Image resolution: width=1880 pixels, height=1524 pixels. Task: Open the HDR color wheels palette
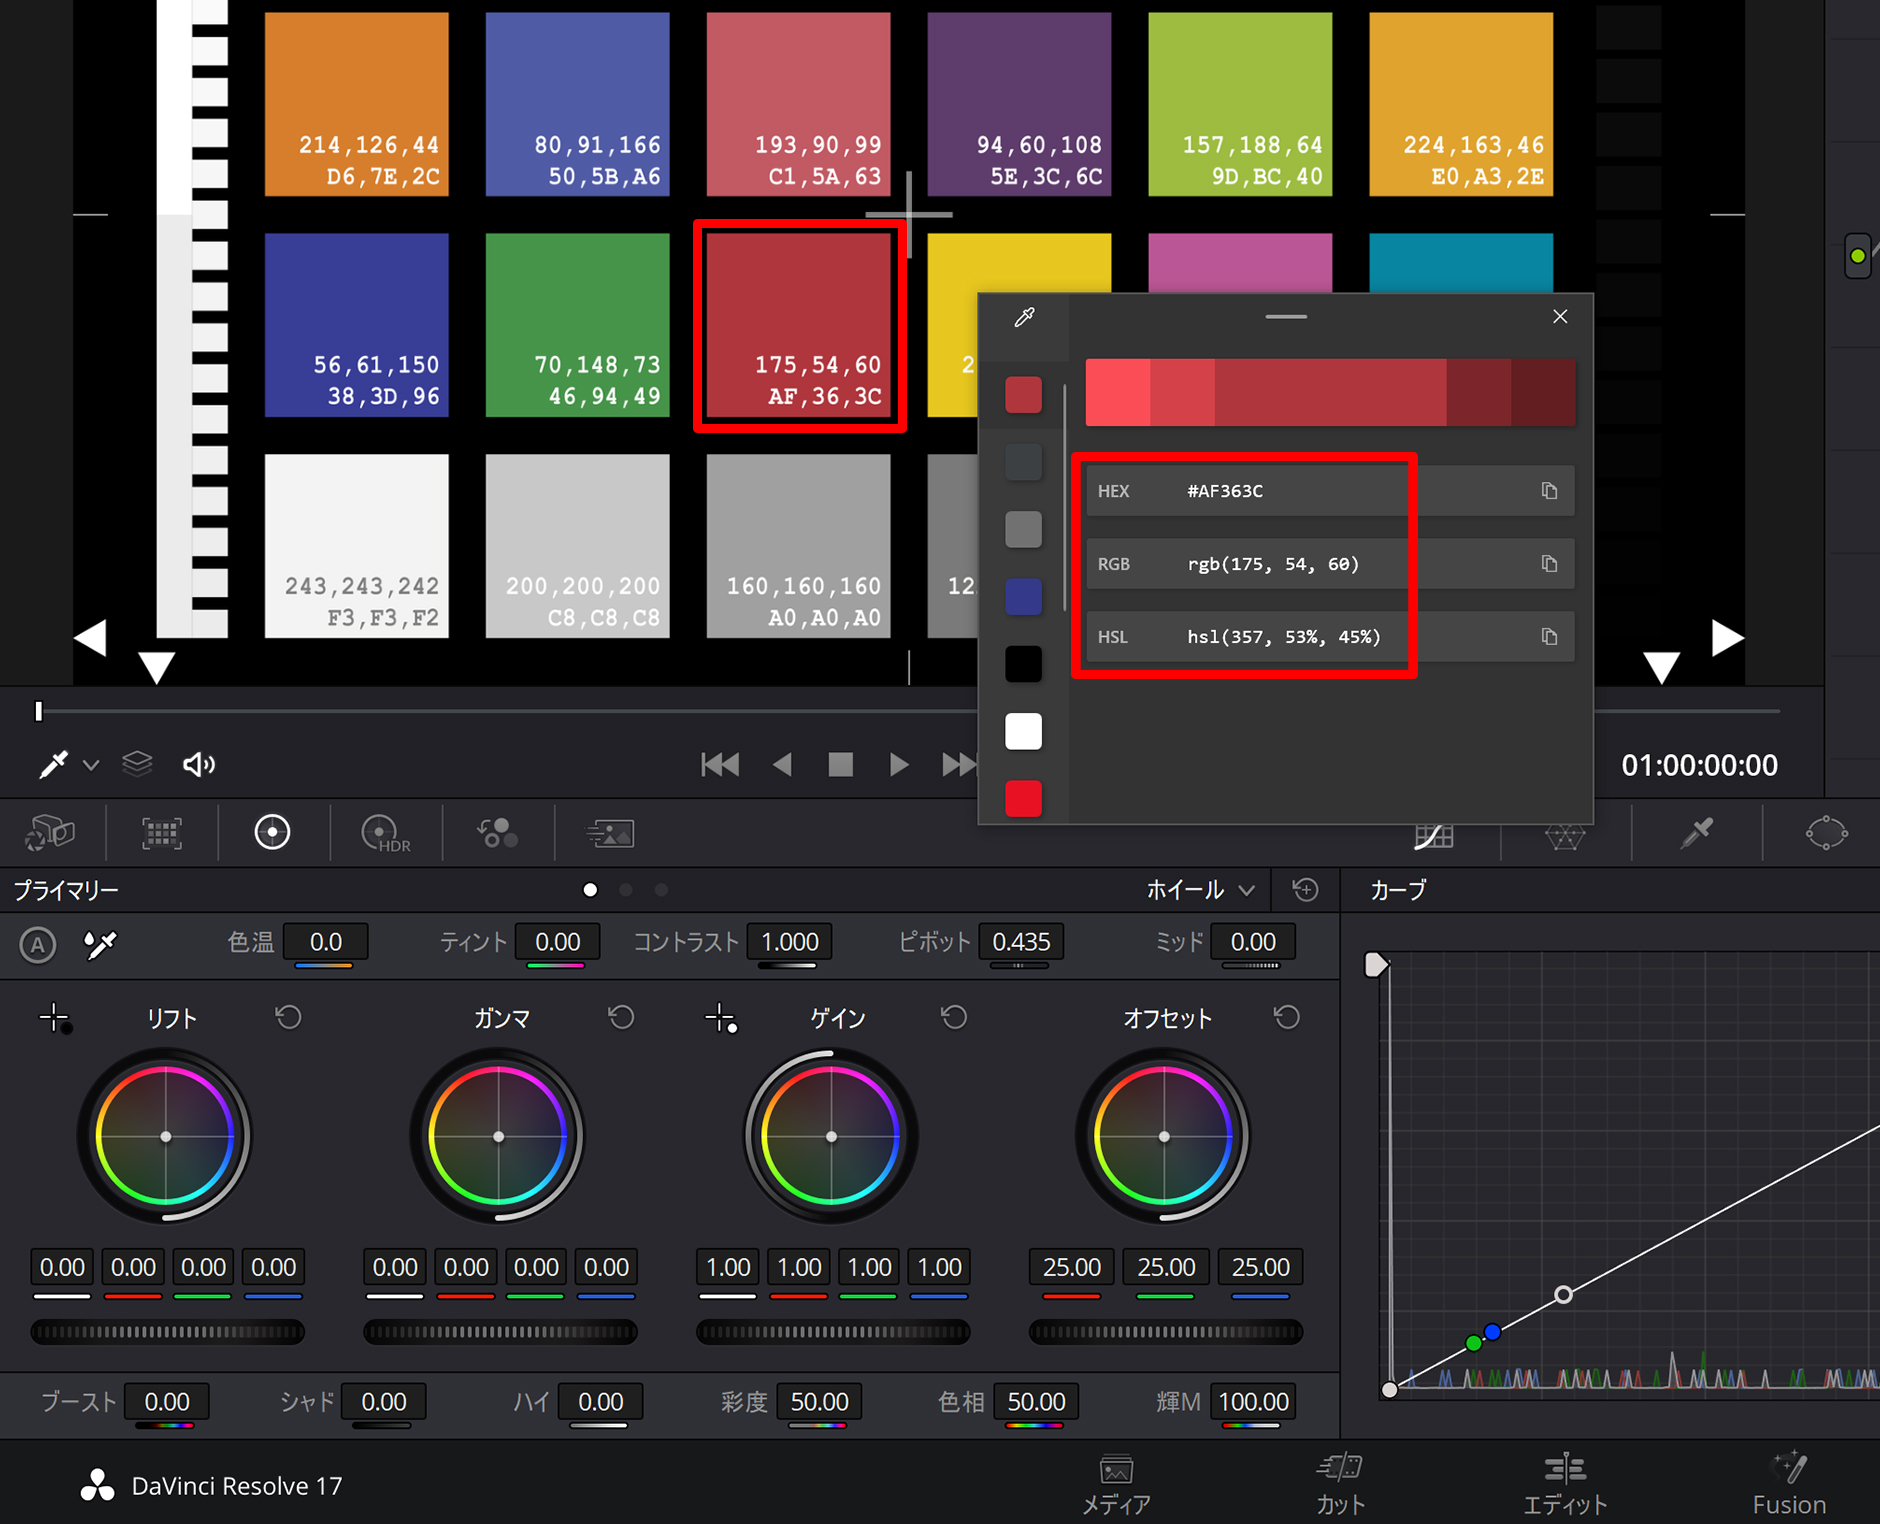click(x=384, y=833)
